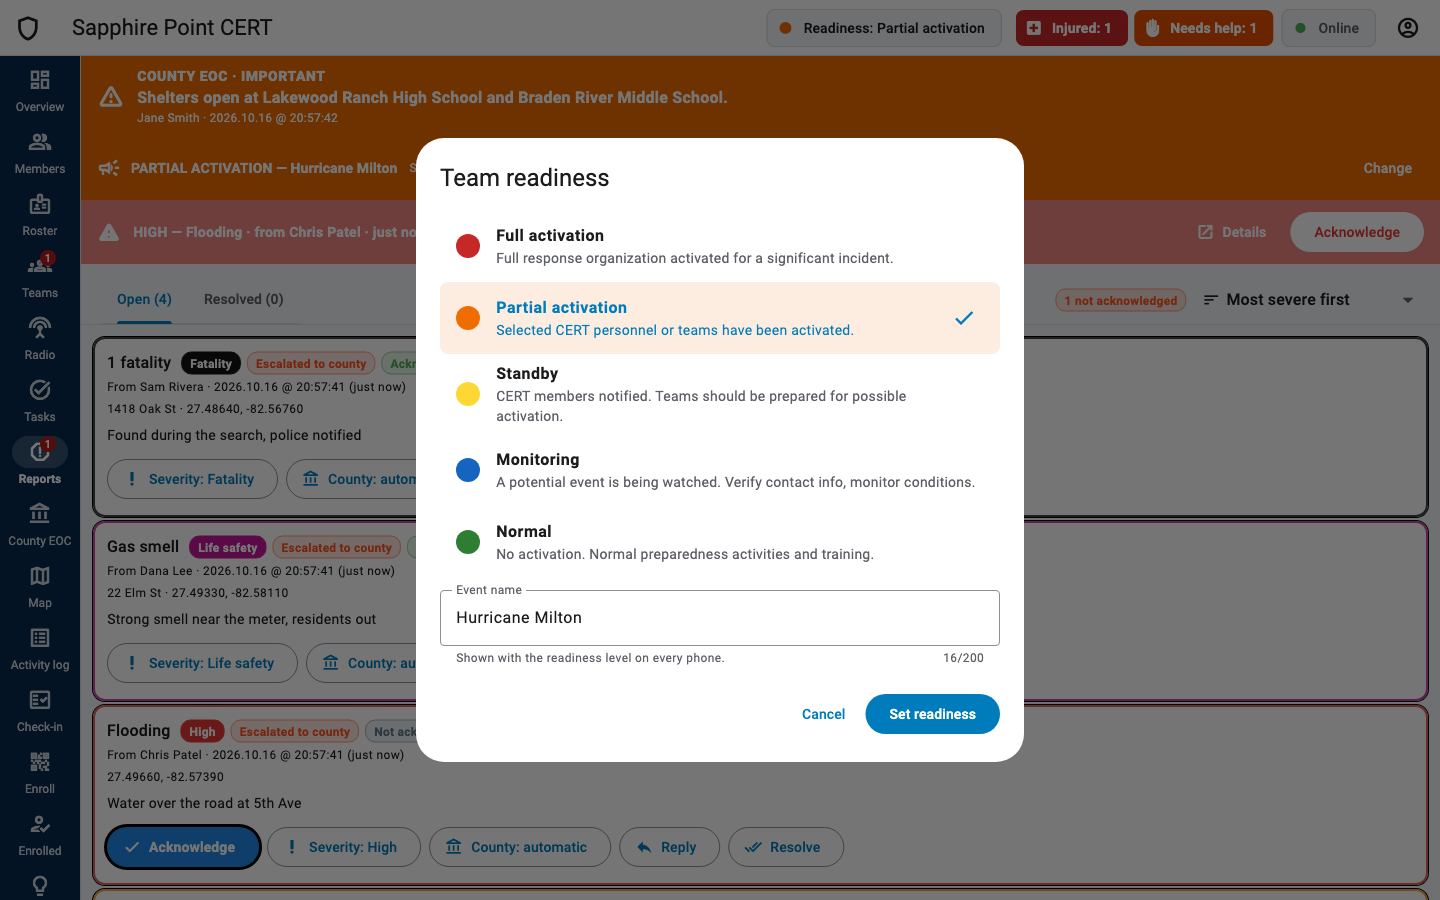Select the Standby readiness level
The height and width of the screenshot is (900, 1440).
click(720, 394)
